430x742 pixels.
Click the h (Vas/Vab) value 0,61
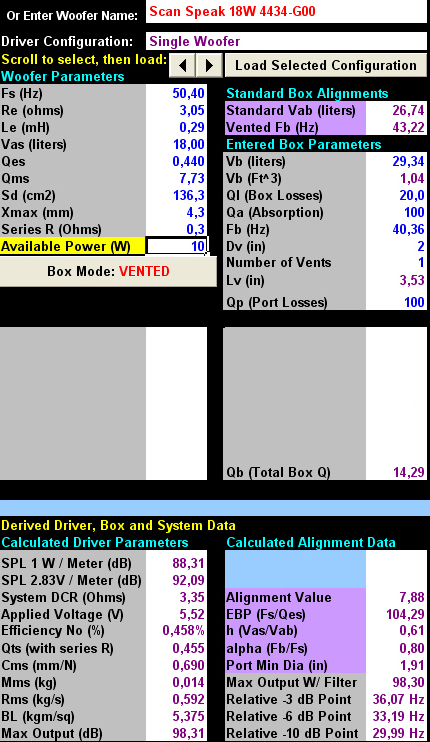coord(412,630)
